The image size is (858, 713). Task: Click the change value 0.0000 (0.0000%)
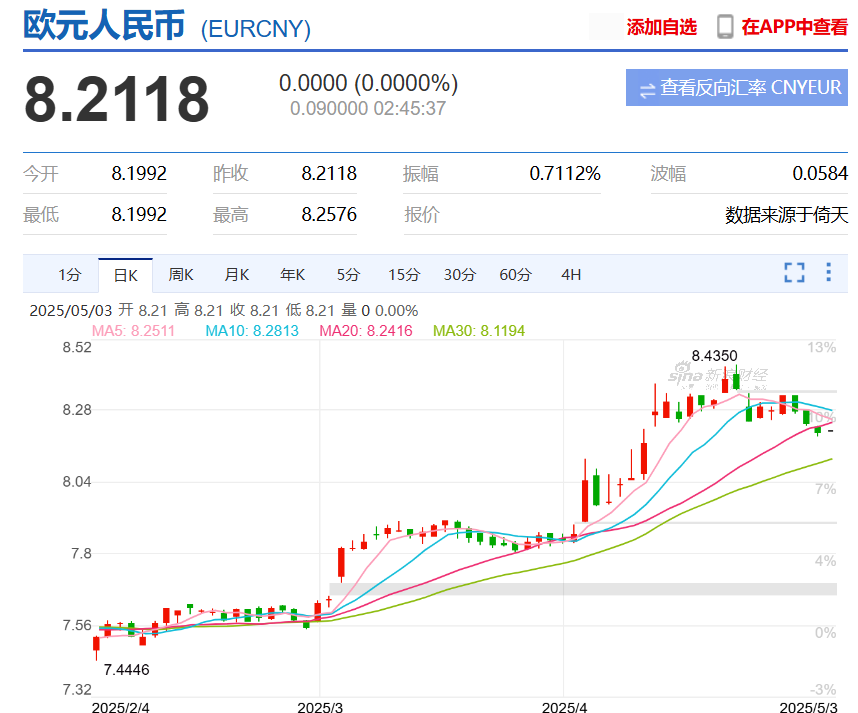368,83
